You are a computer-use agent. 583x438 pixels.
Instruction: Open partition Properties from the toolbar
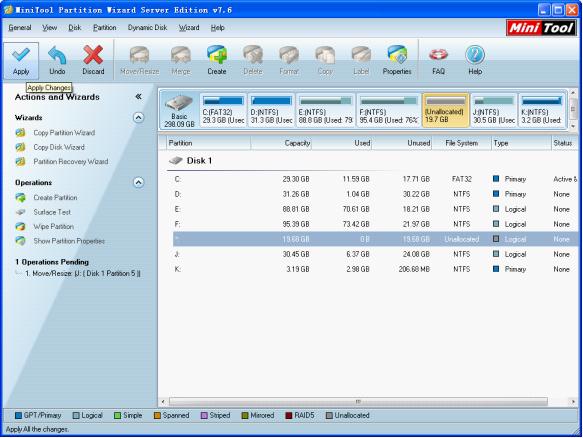(397, 55)
